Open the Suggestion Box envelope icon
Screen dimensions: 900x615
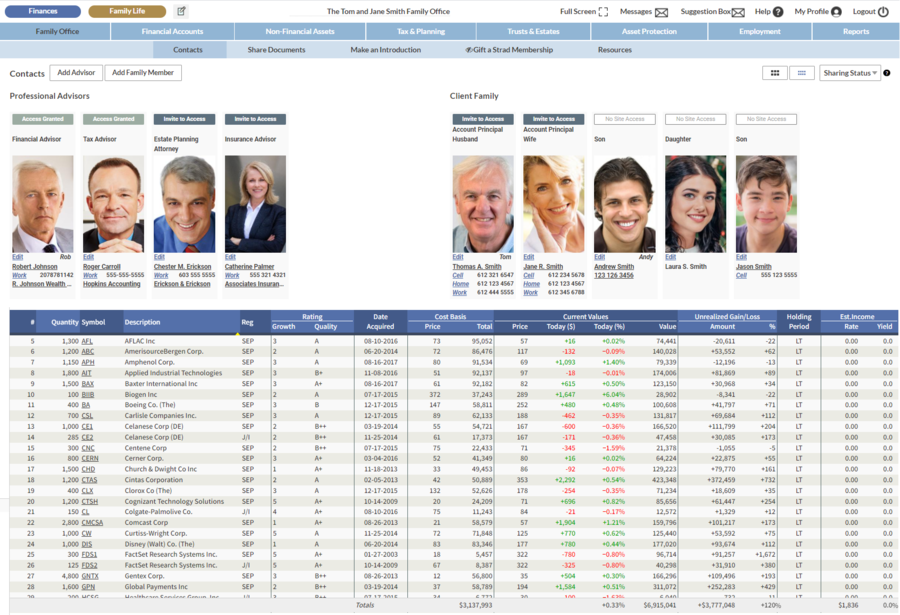(x=738, y=12)
